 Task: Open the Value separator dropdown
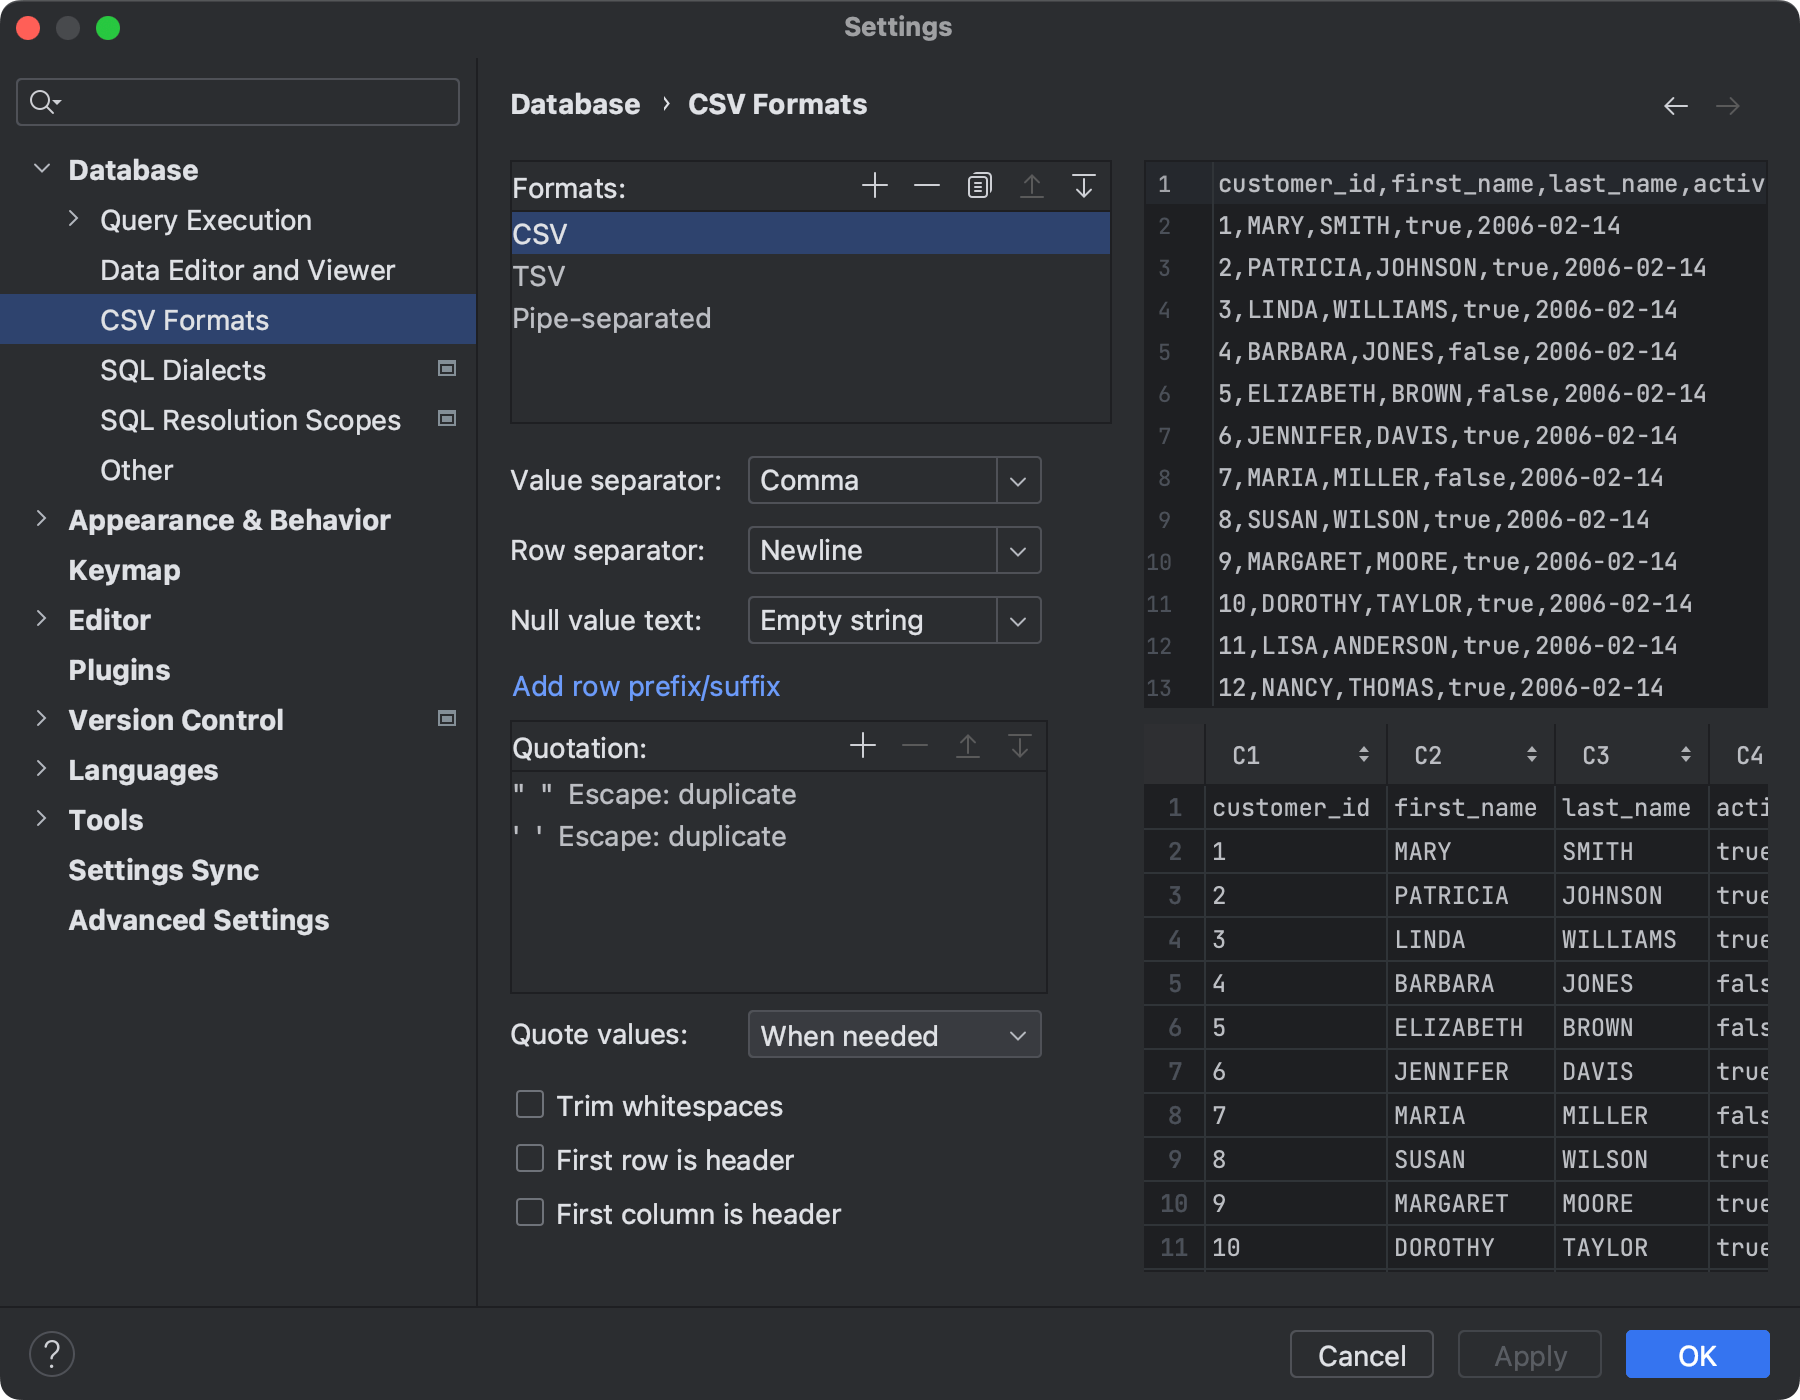click(1018, 480)
